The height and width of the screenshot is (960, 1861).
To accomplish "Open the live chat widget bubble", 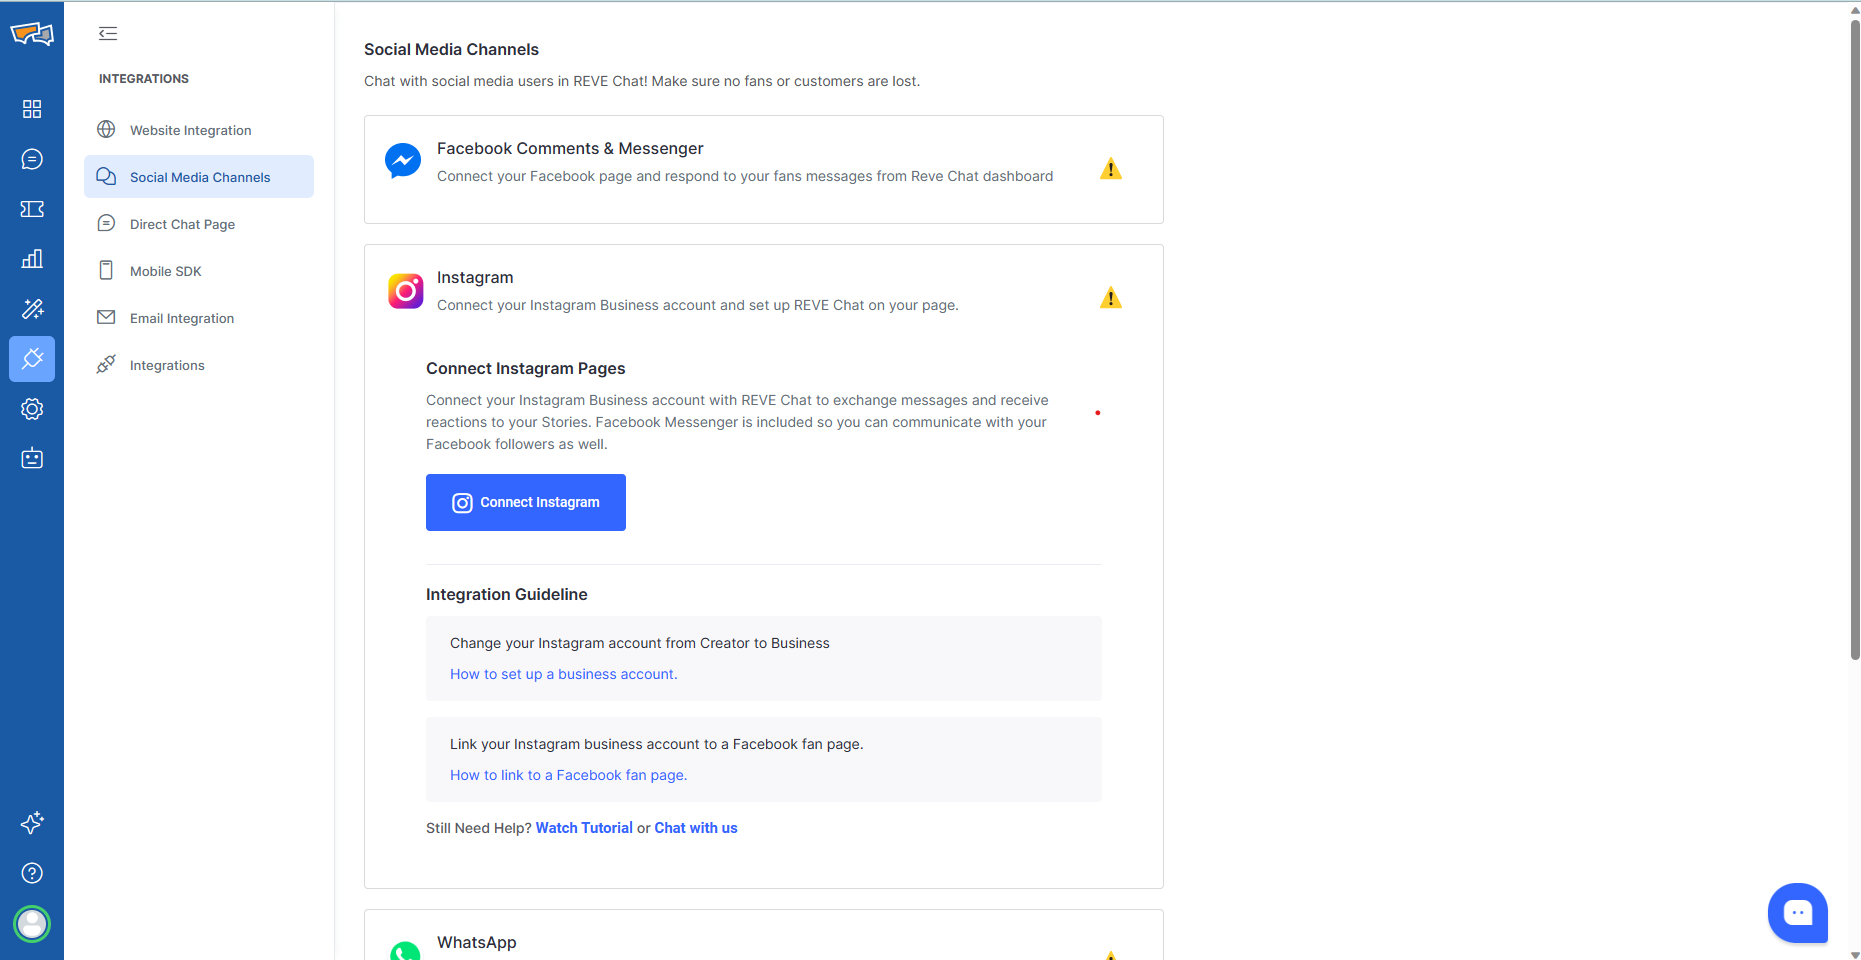I will (x=1798, y=912).
